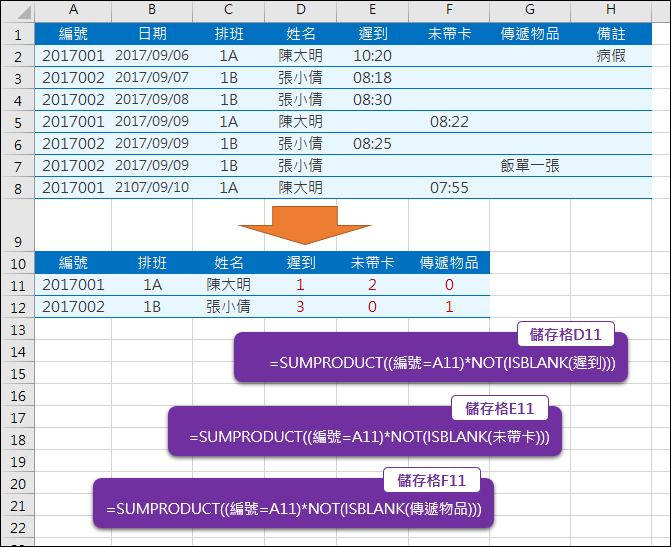The height and width of the screenshot is (547, 671).
Task: Select 編號 cell 2017002 in row 3
Action: [x=73, y=77]
